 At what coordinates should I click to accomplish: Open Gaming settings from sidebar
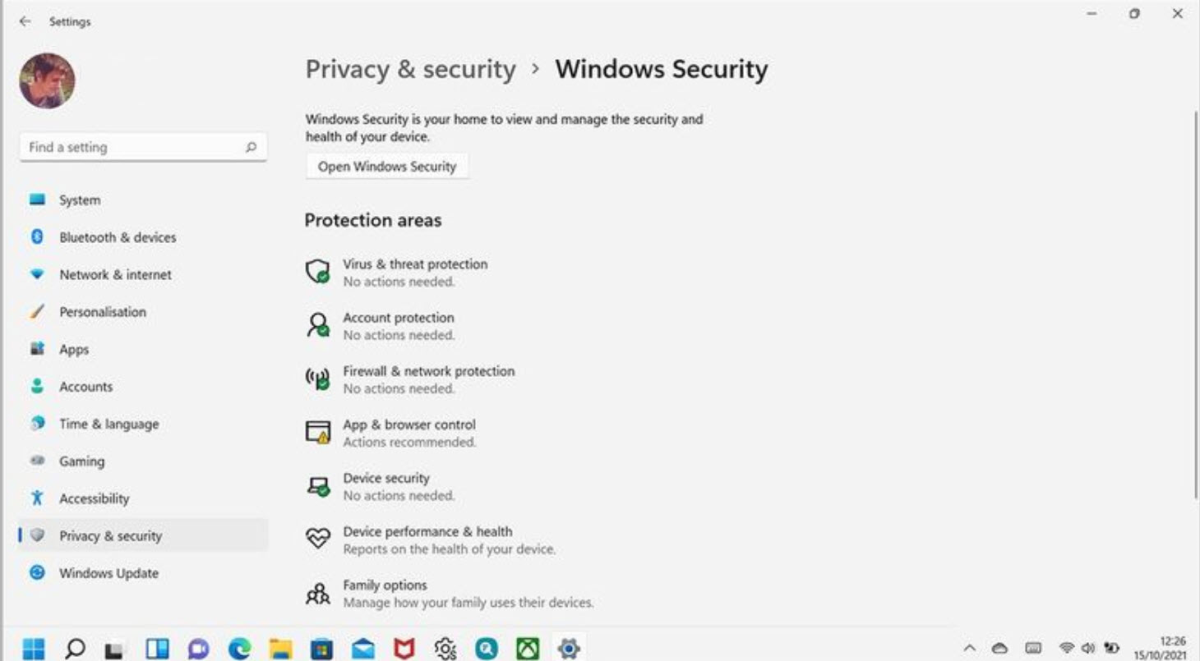(x=81, y=461)
